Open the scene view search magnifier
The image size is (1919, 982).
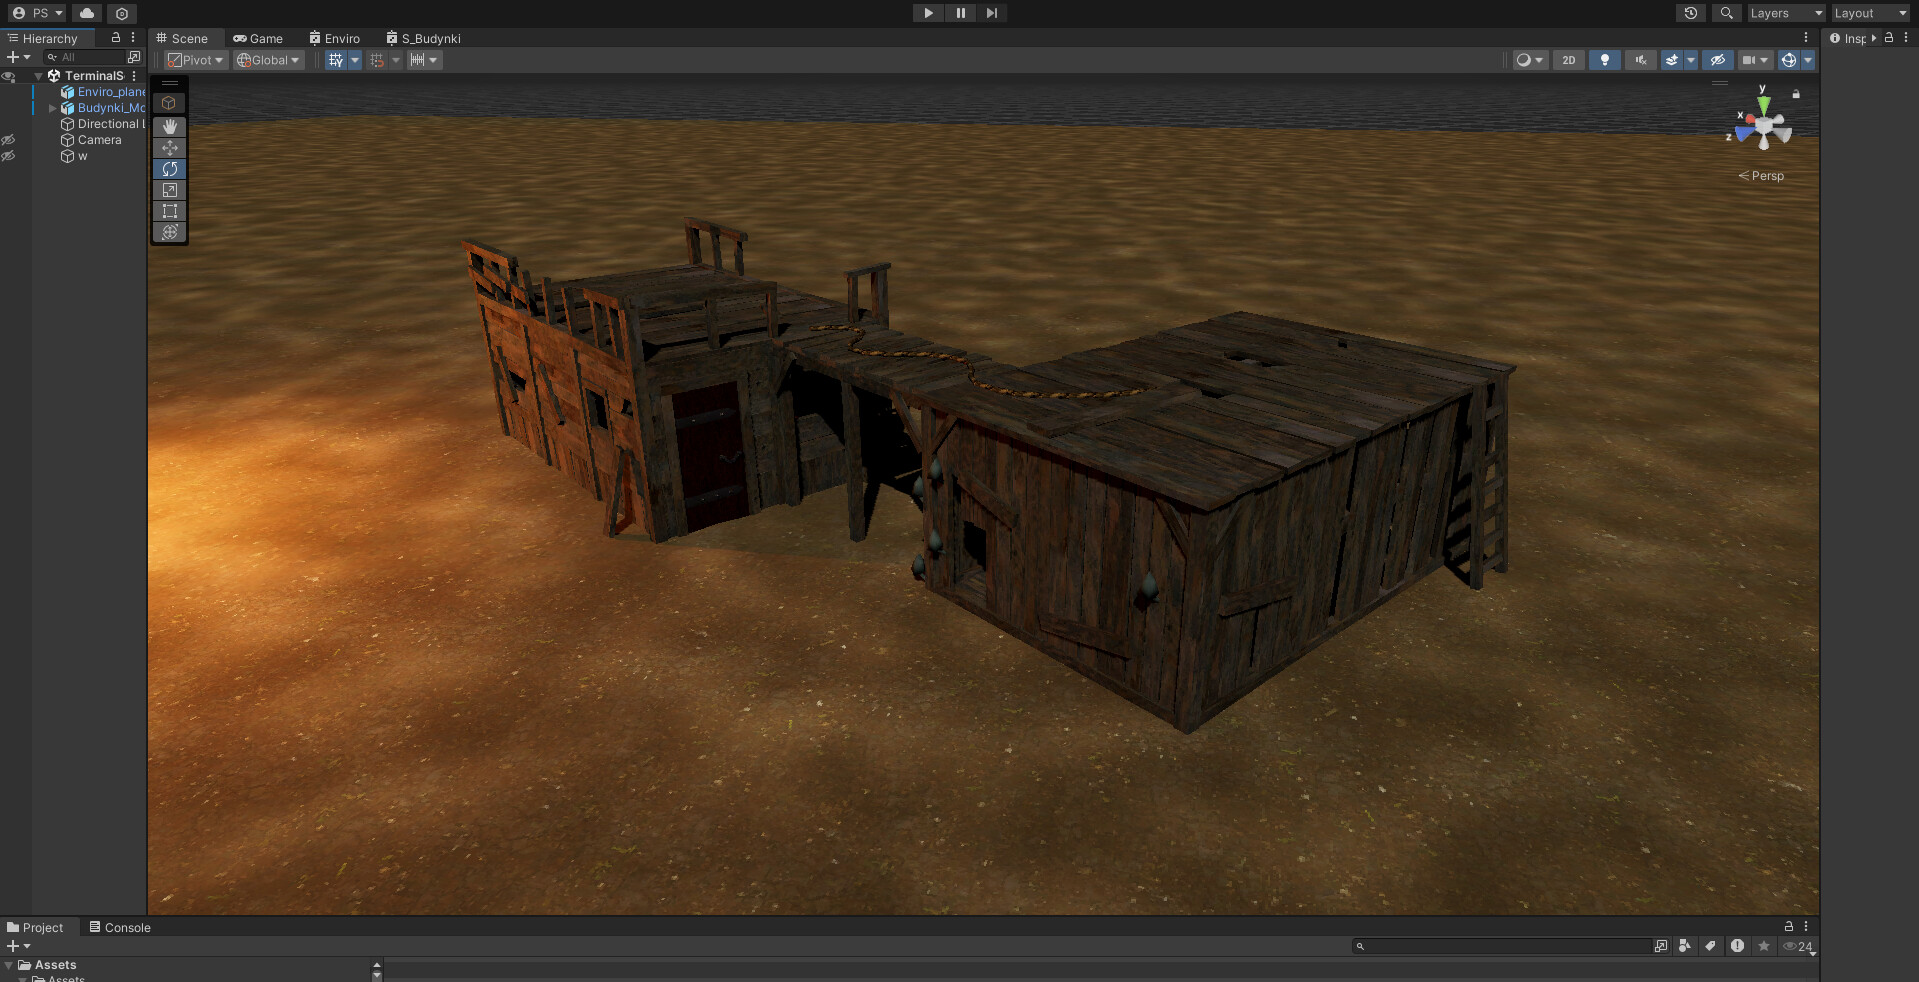[x=1726, y=13]
